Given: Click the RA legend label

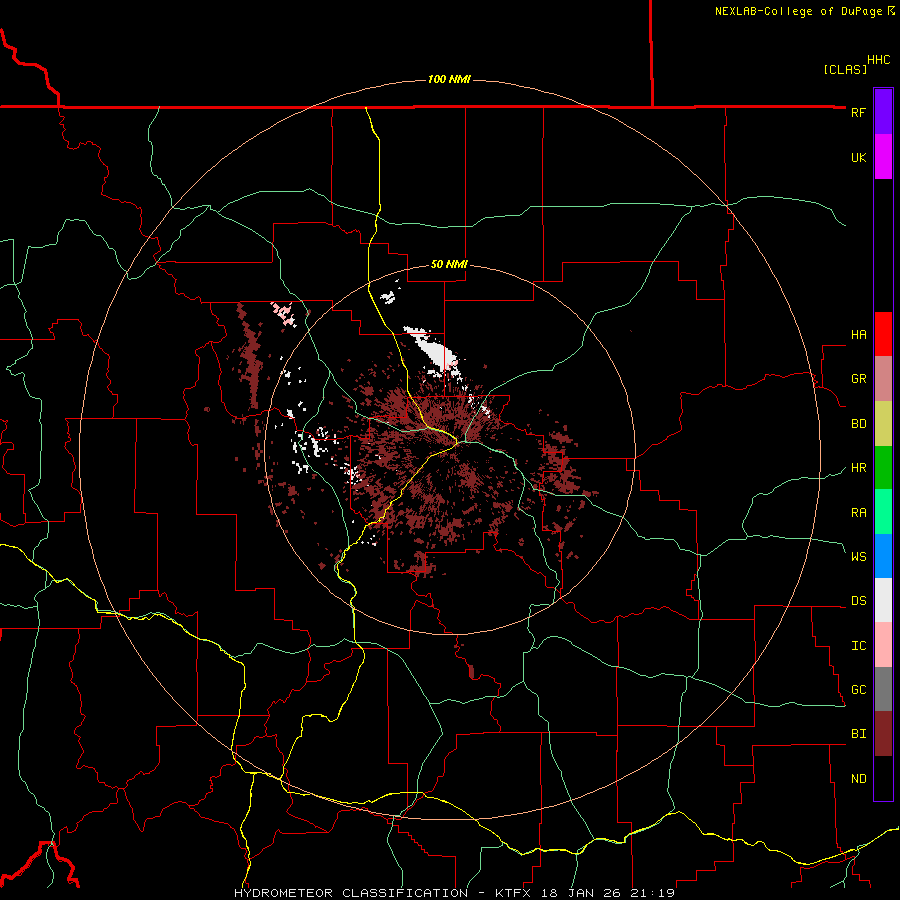Looking at the screenshot, I should coord(858,513).
